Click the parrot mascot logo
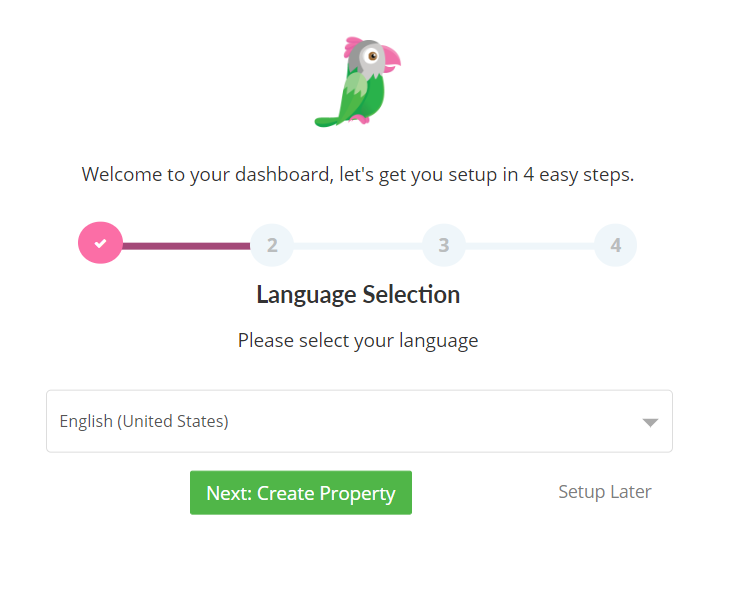The width and height of the screenshot is (738, 612). [358, 82]
